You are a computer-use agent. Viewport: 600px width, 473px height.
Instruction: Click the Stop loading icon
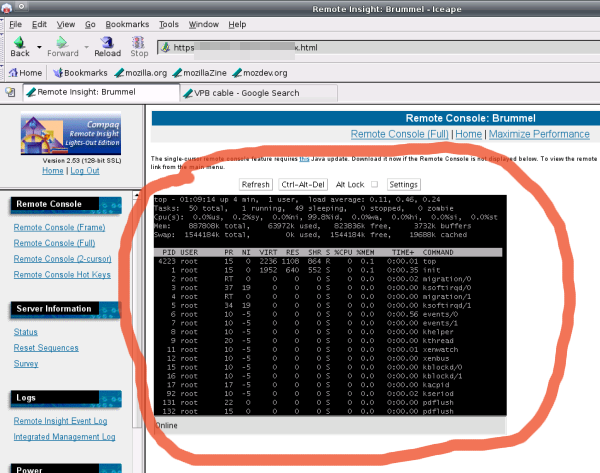click(139, 47)
